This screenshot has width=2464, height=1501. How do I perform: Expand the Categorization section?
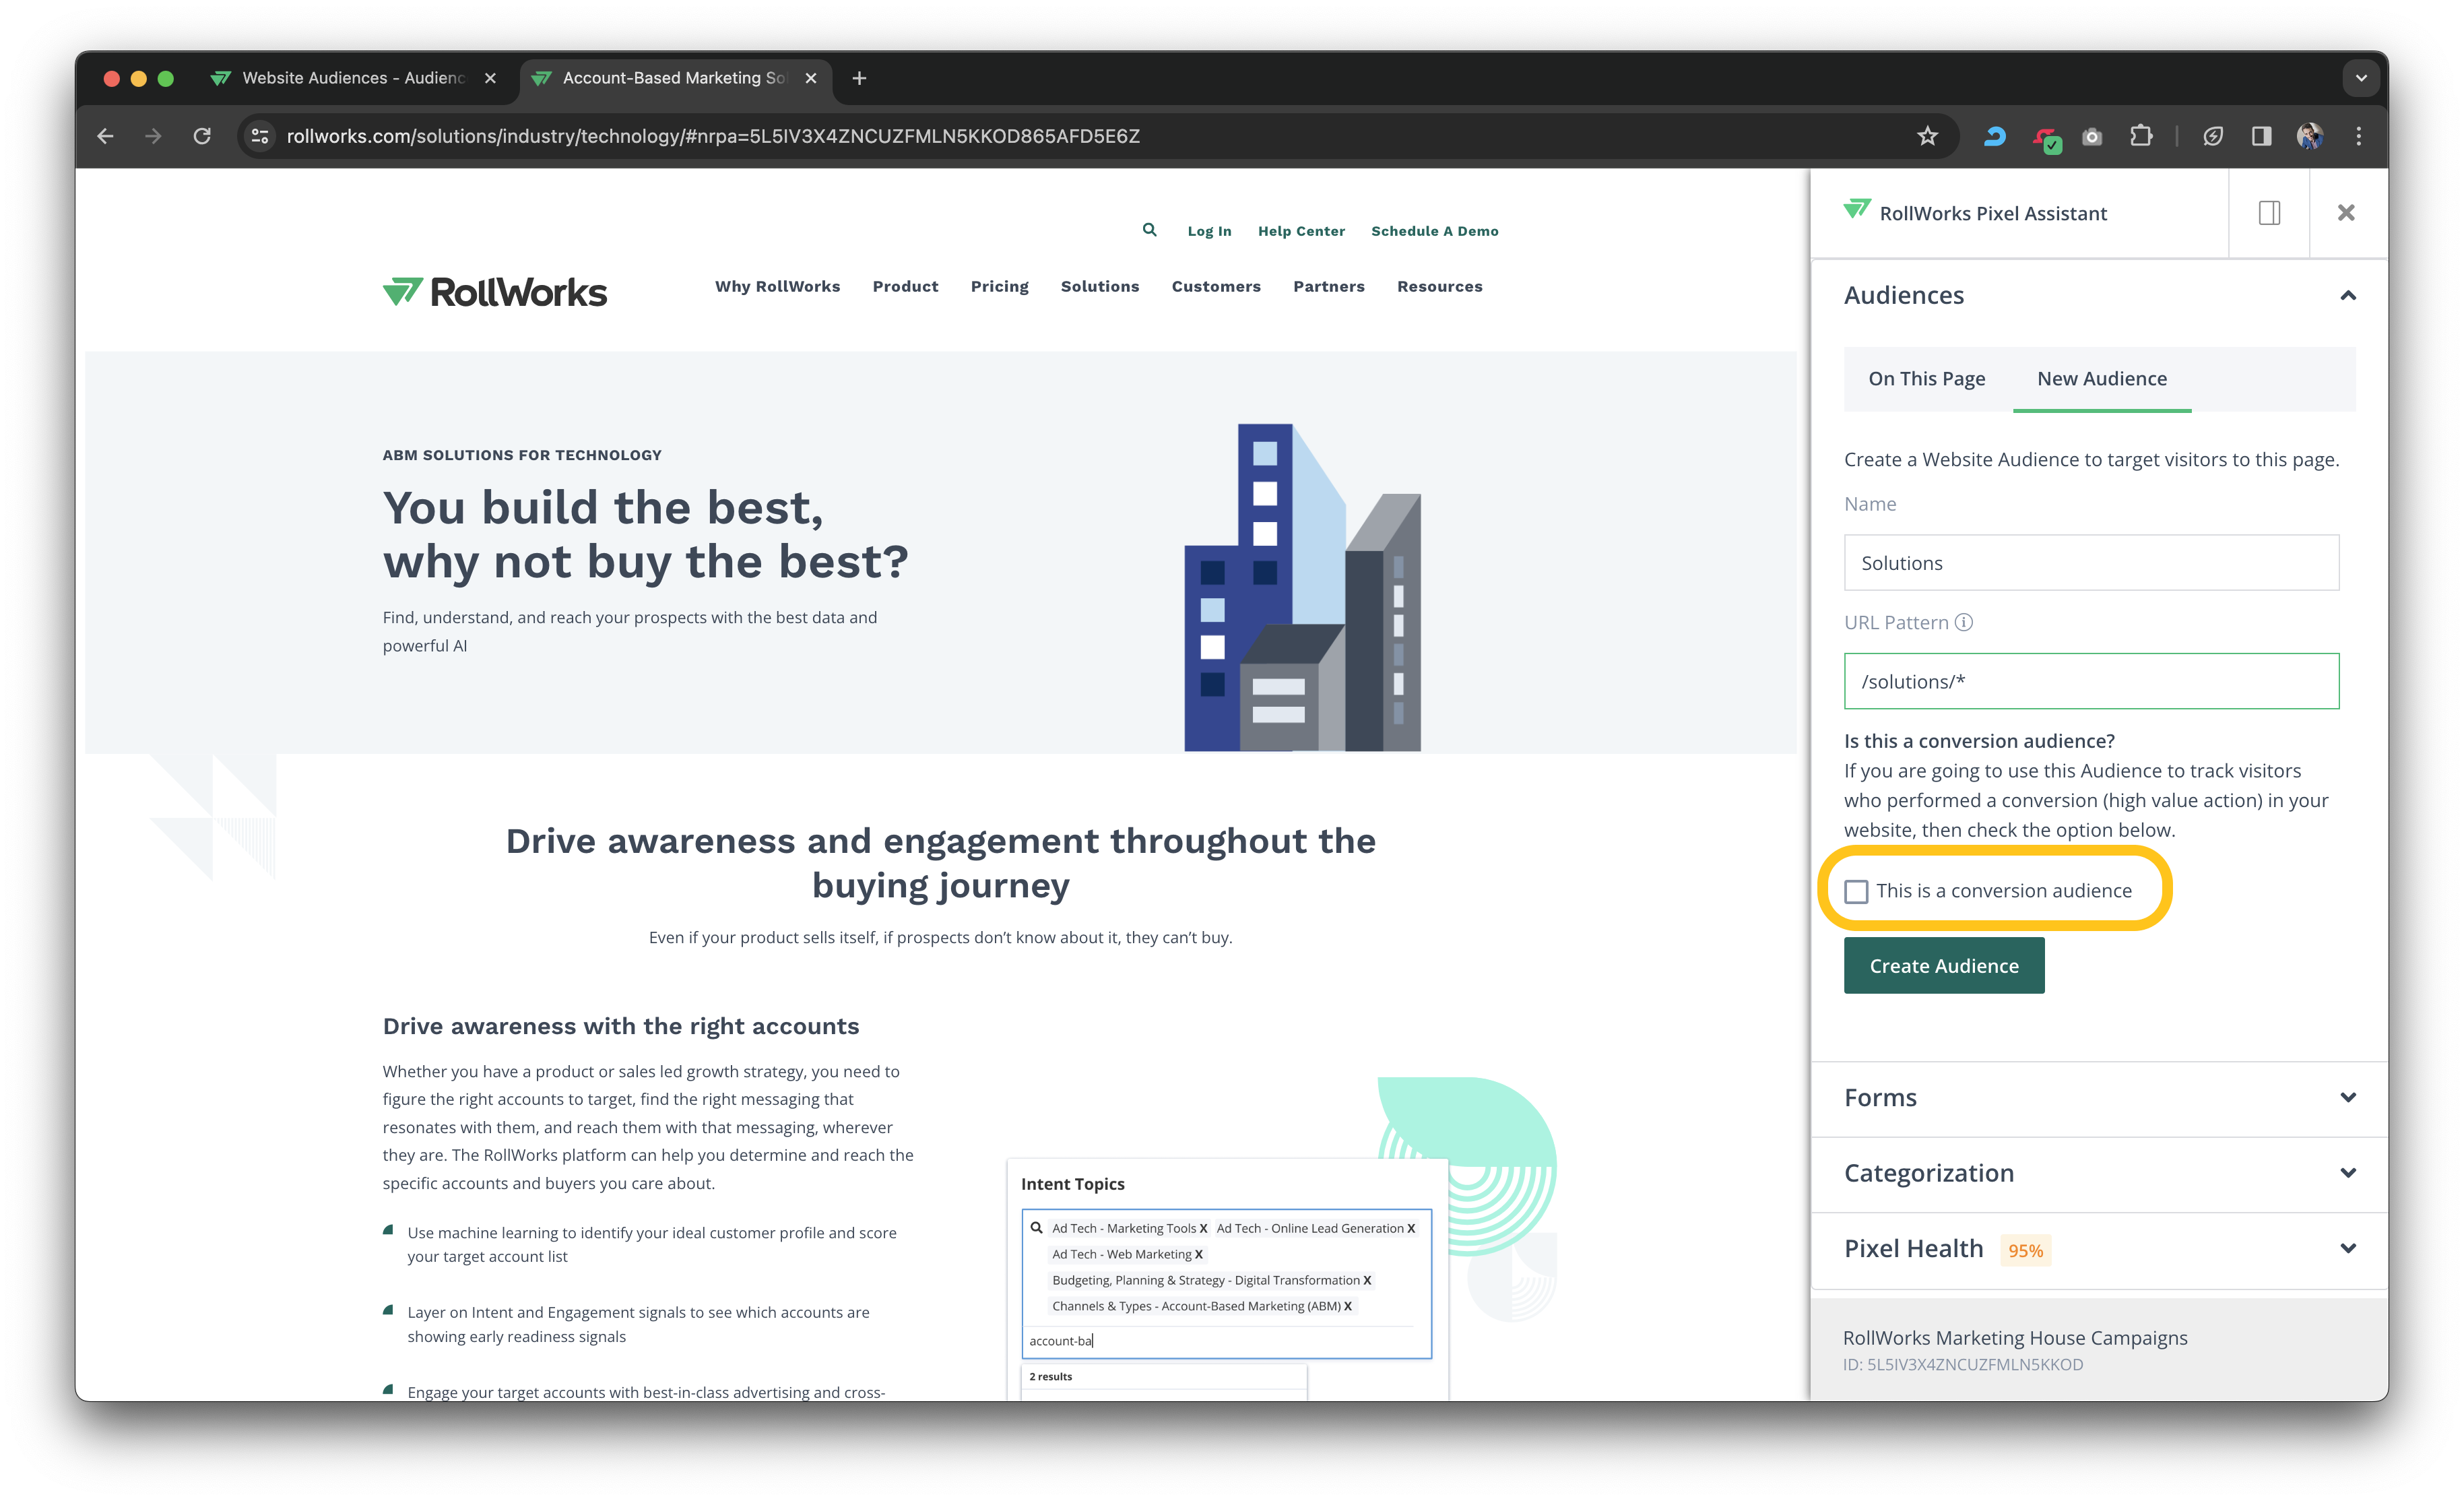tap(2348, 1173)
